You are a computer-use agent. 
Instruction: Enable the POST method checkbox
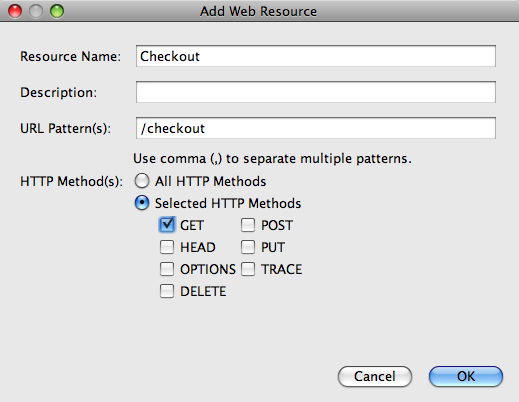pyautogui.click(x=248, y=225)
